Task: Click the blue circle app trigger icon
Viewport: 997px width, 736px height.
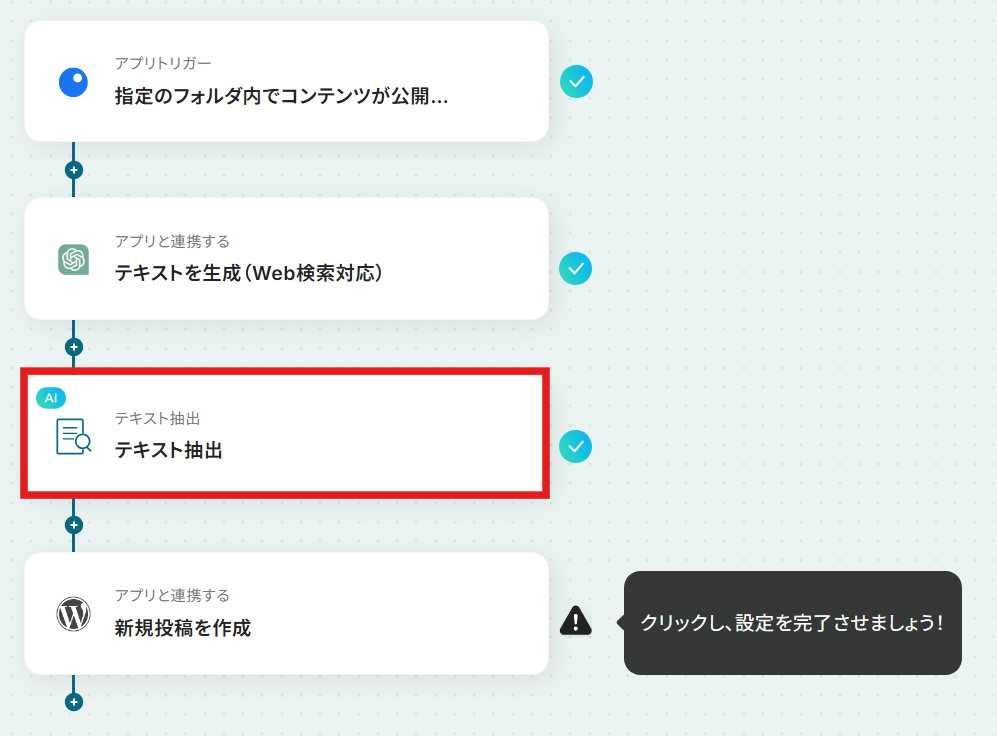Action: point(73,82)
